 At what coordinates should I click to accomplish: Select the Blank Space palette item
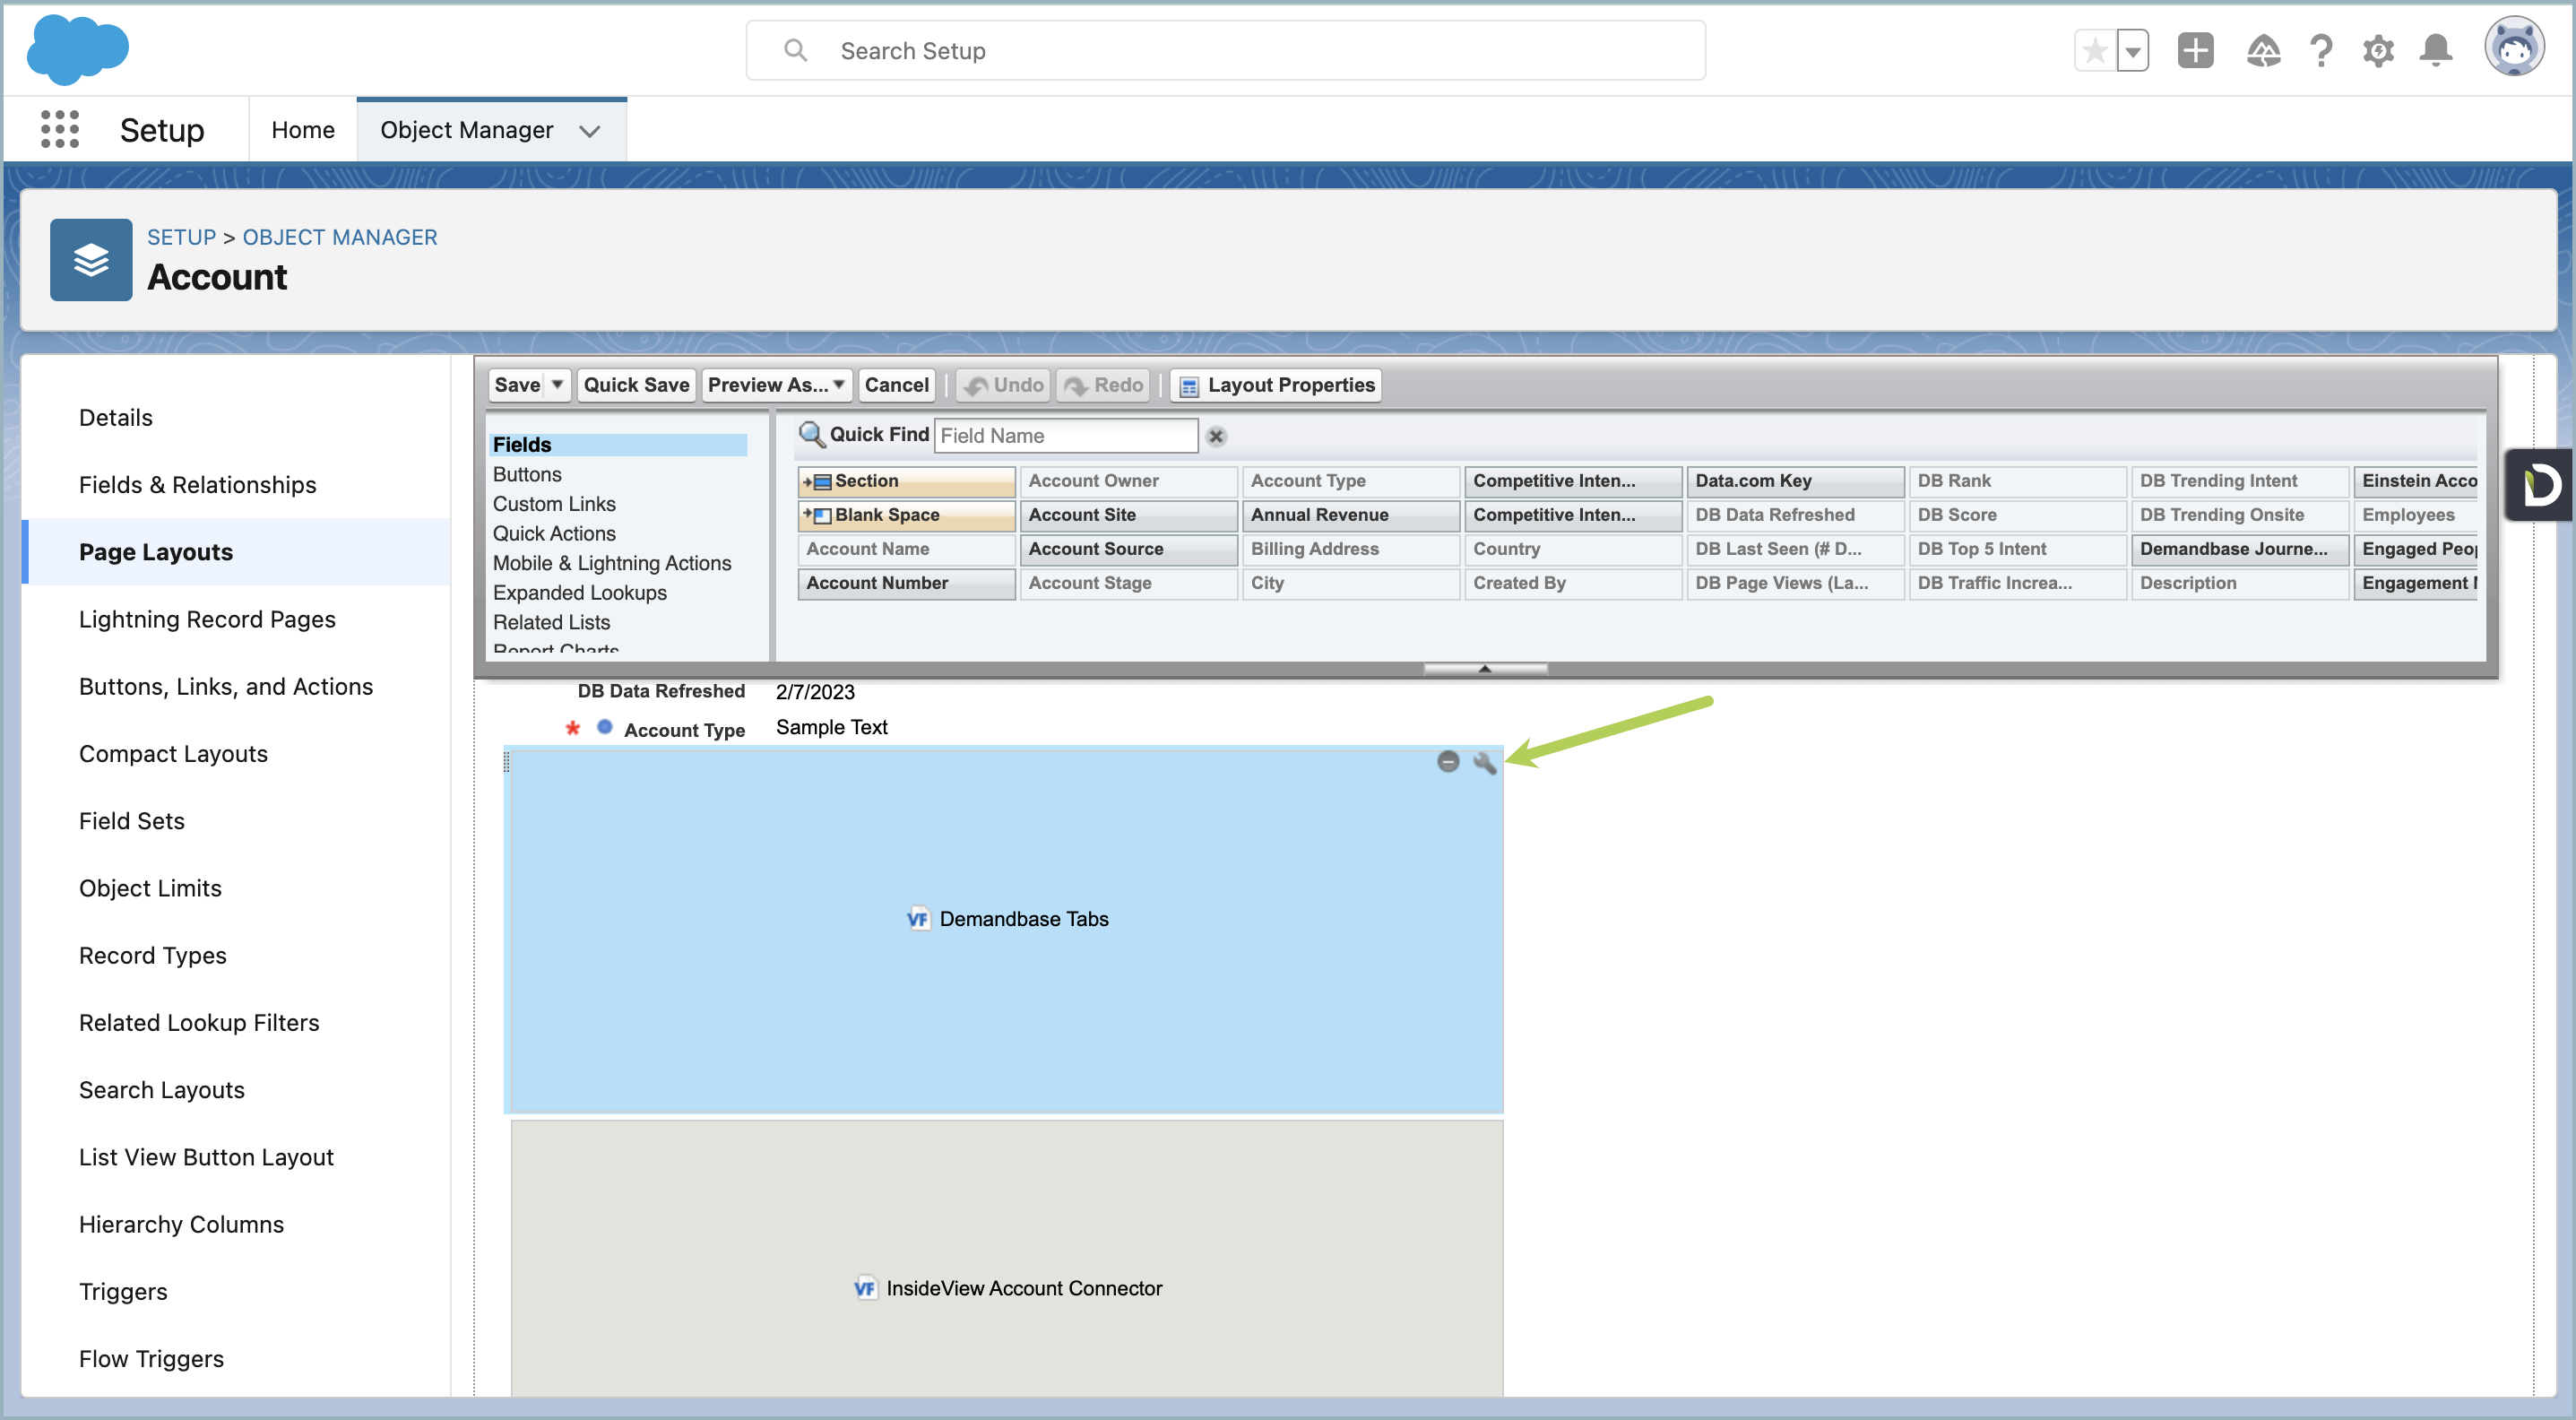pos(906,515)
